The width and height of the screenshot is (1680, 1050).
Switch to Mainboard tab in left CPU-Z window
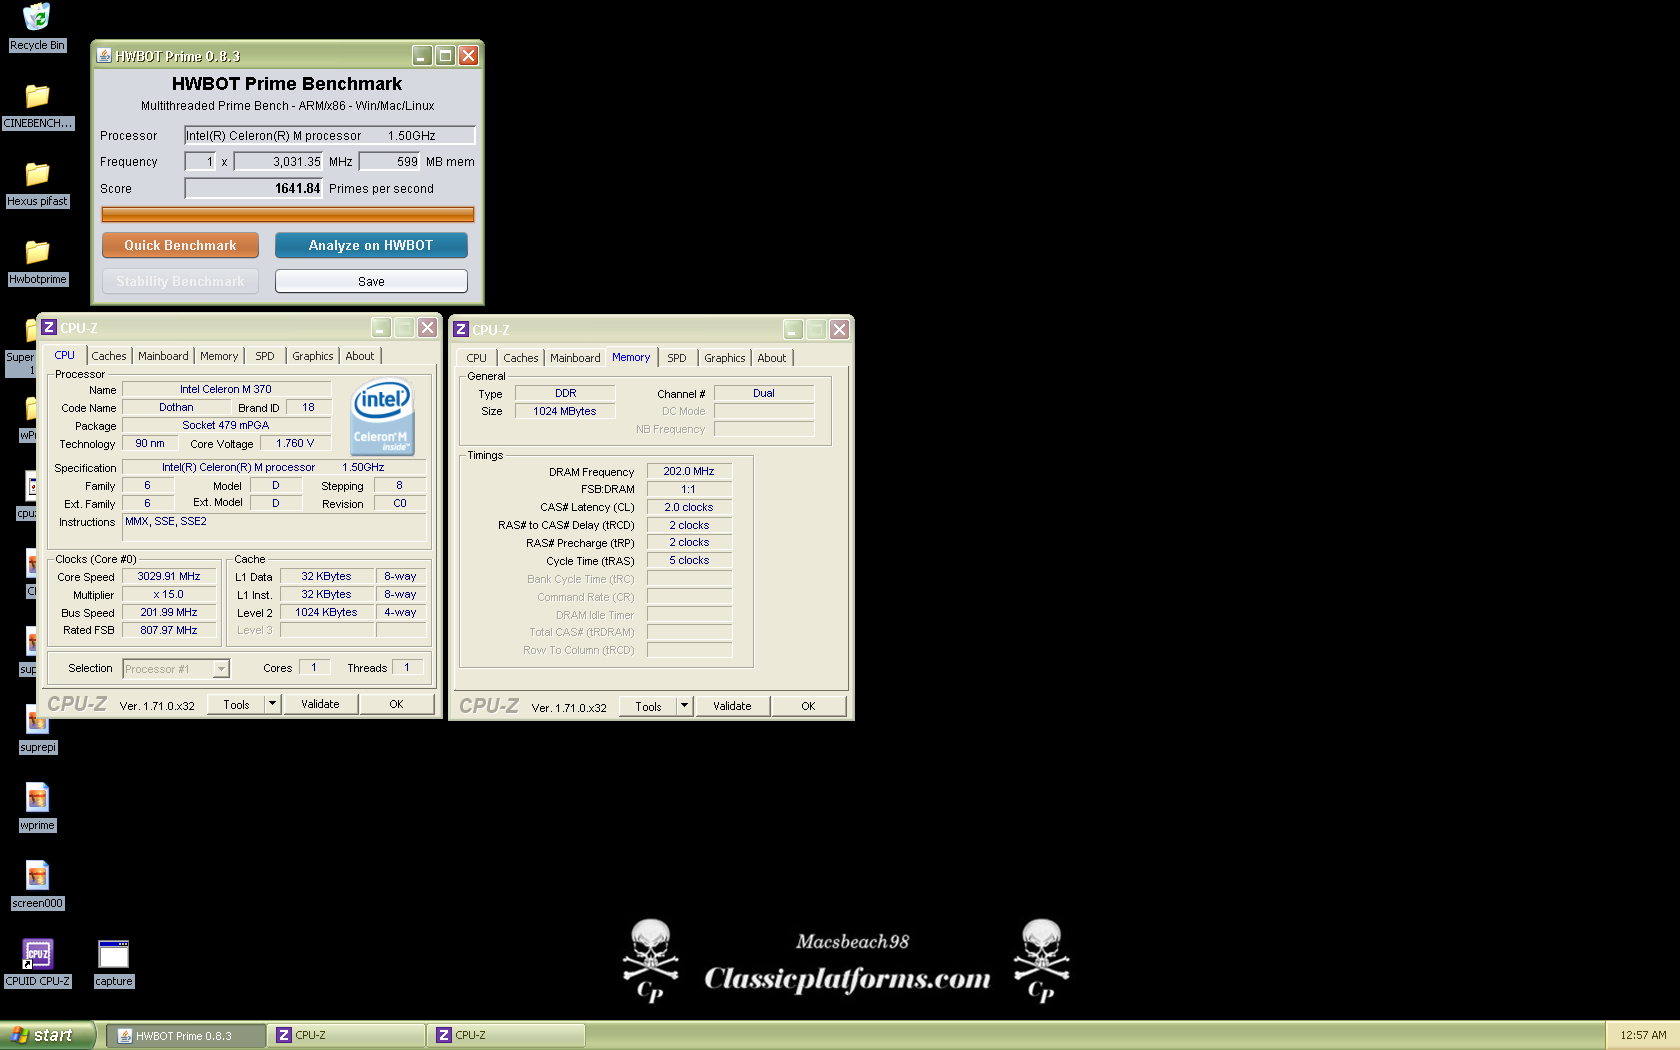click(x=163, y=356)
